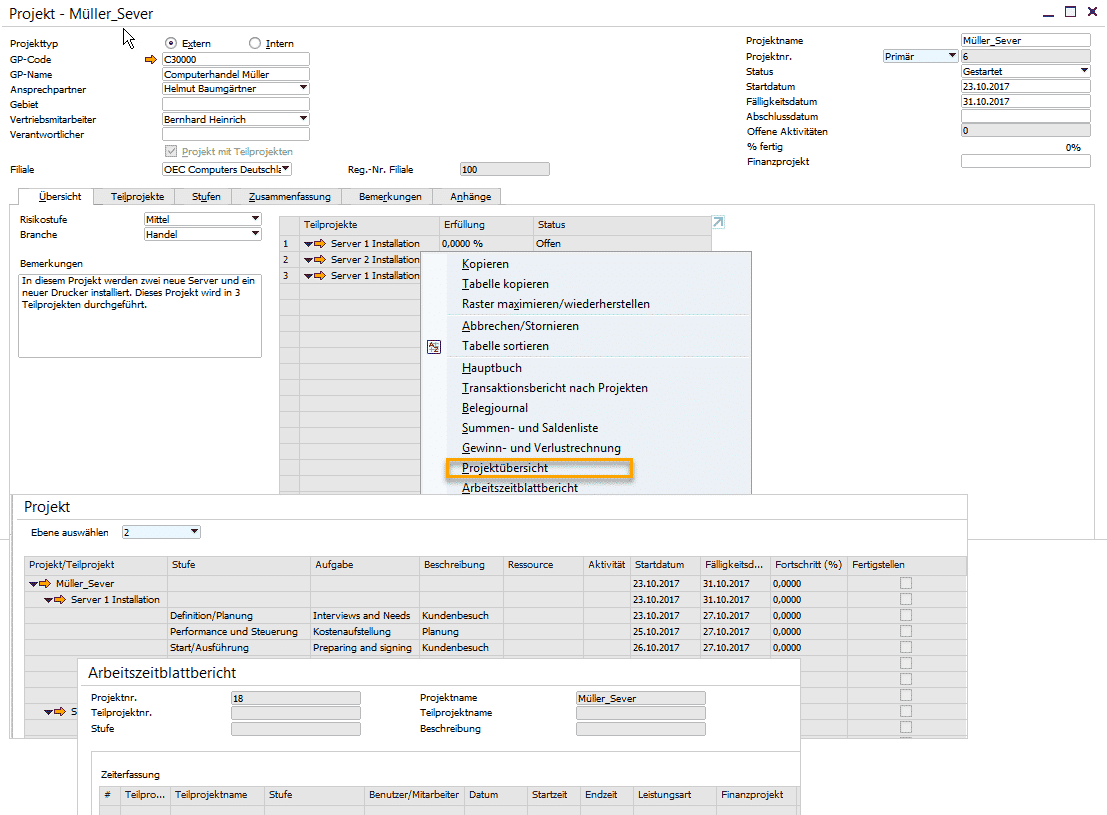Click the empty Gebiet field
Image resolution: width=1107 pixels, height=815 pixels.
(236, 104)
